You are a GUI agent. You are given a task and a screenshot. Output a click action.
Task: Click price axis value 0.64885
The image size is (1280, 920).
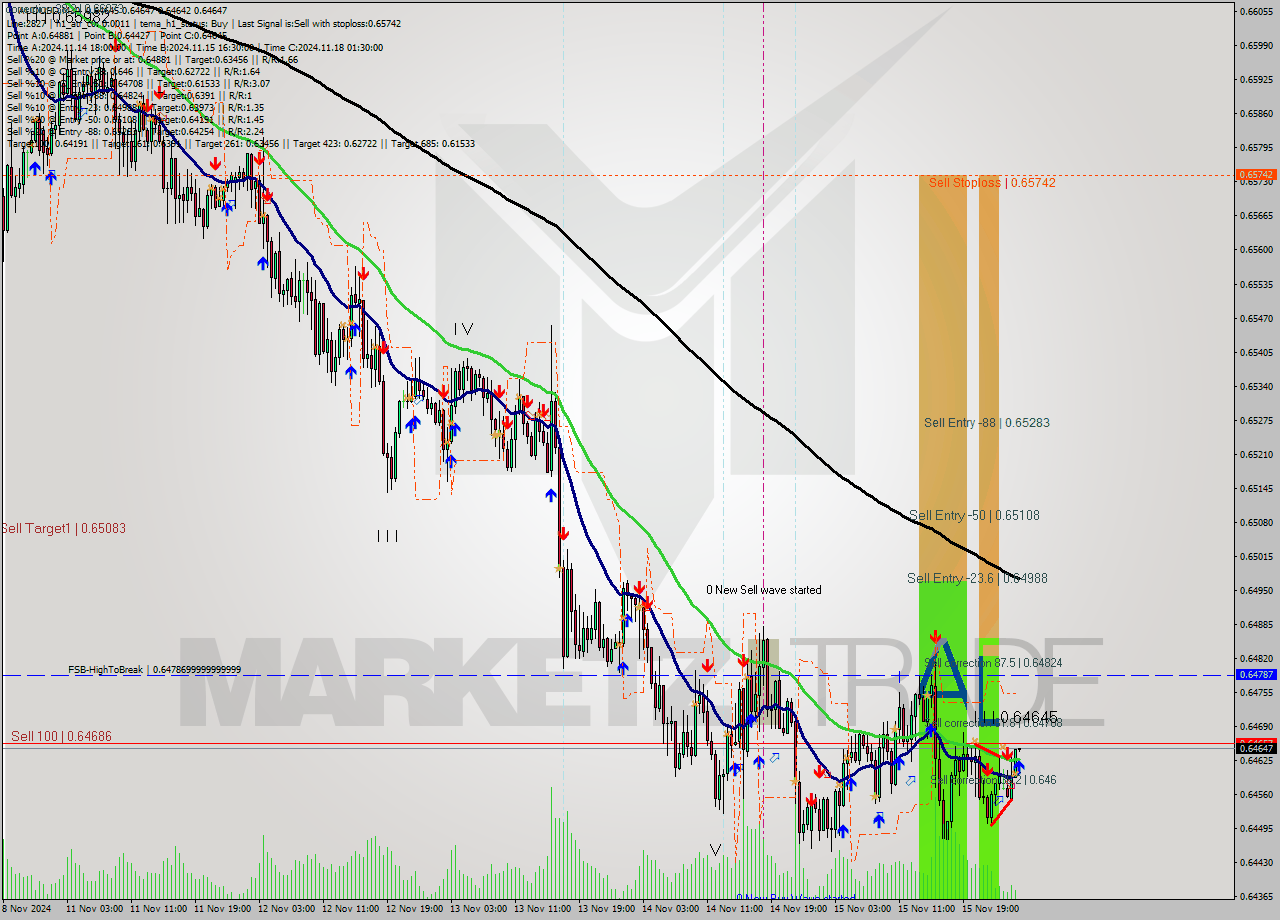pyautogui.click(x=1257, y=624)
